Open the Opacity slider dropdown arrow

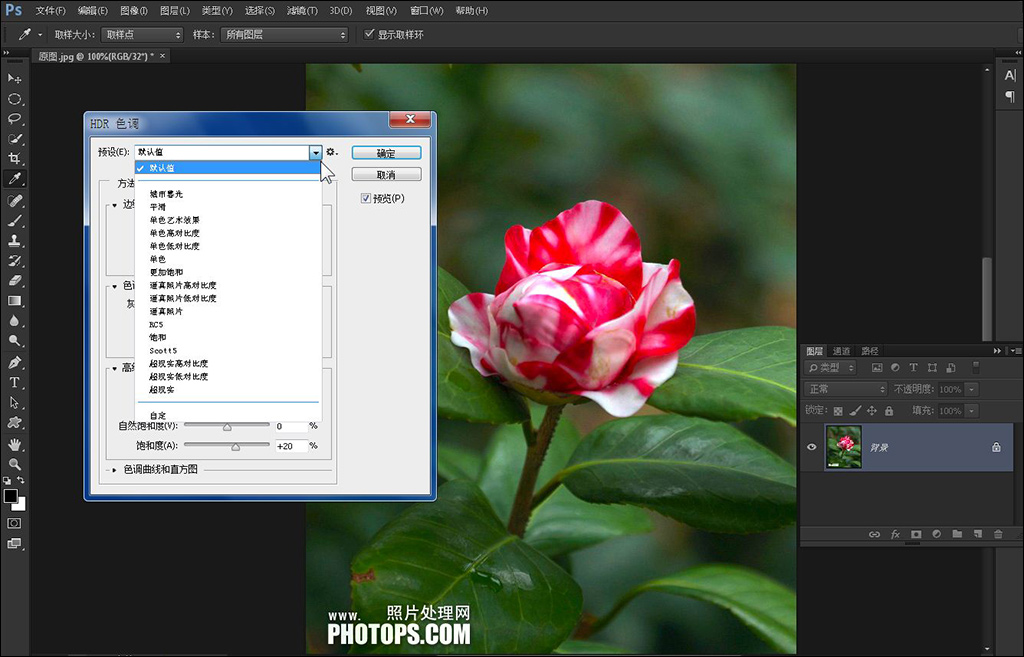tap(972, 389)
